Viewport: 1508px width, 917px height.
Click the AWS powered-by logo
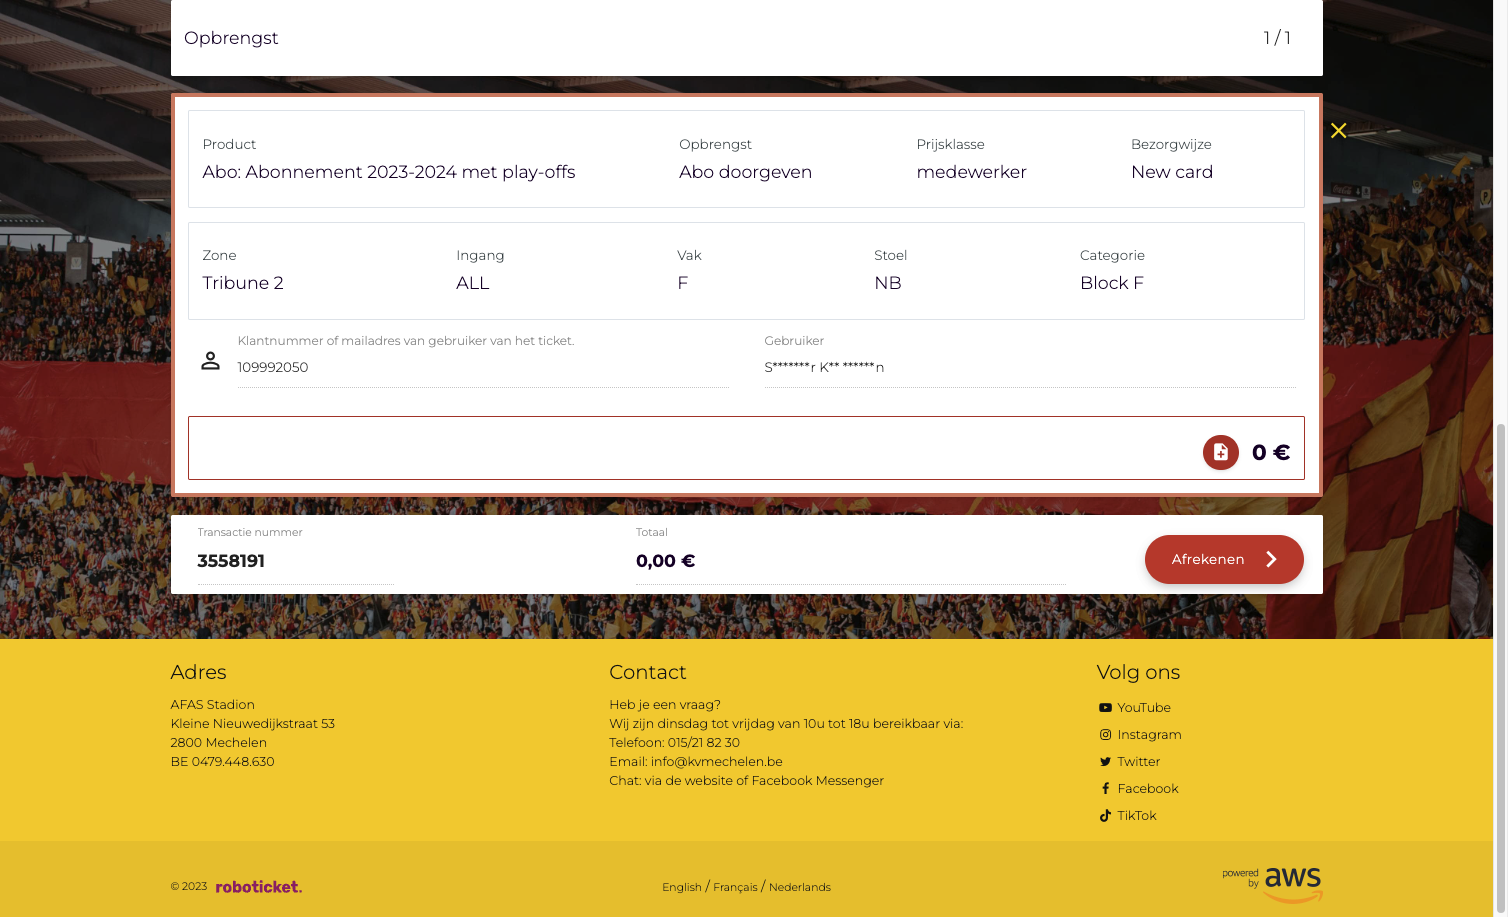tap(1272, 885)
